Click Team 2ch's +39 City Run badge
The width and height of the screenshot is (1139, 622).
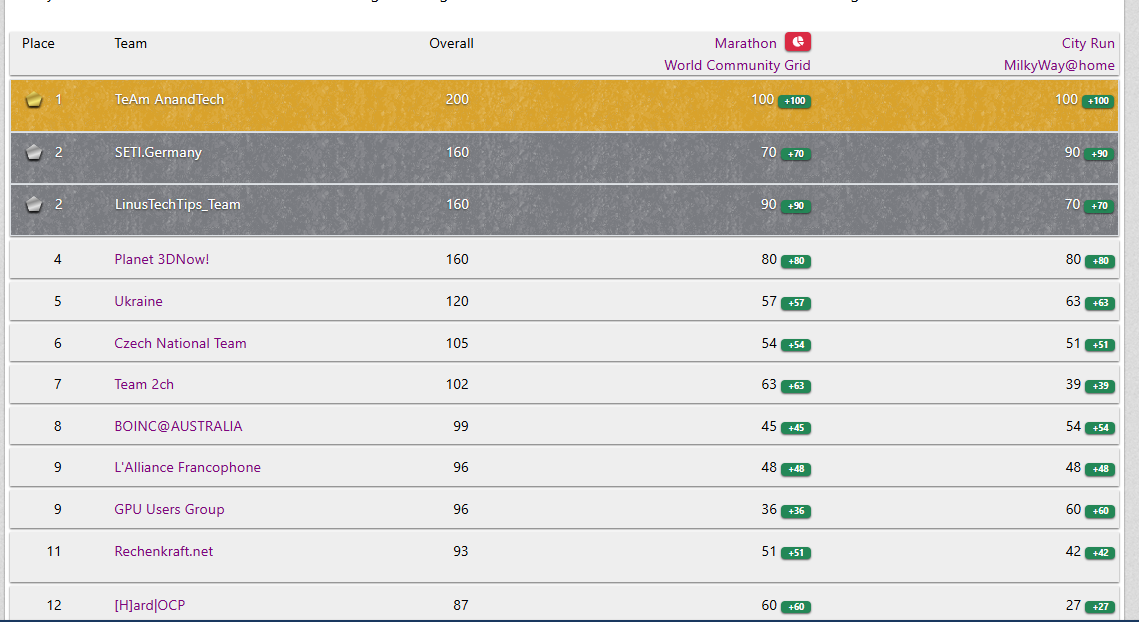point(1100,386)
